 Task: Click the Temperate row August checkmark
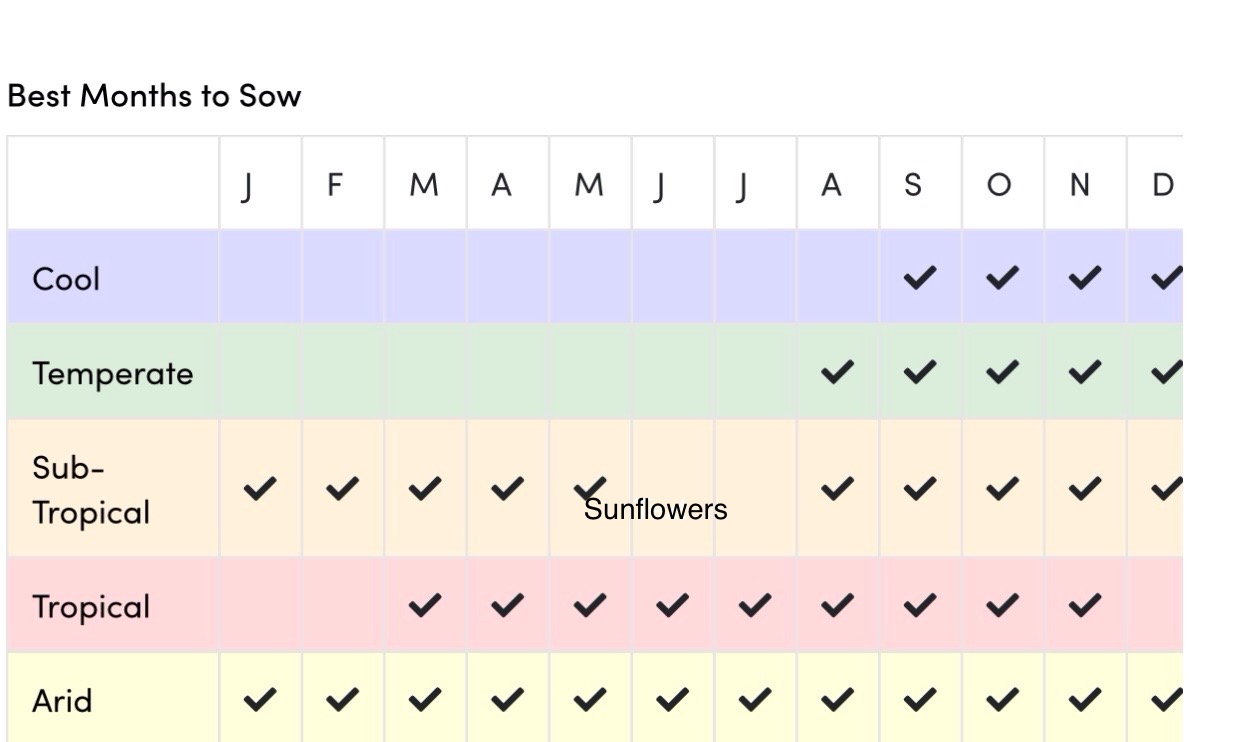(x=838, y=373)
